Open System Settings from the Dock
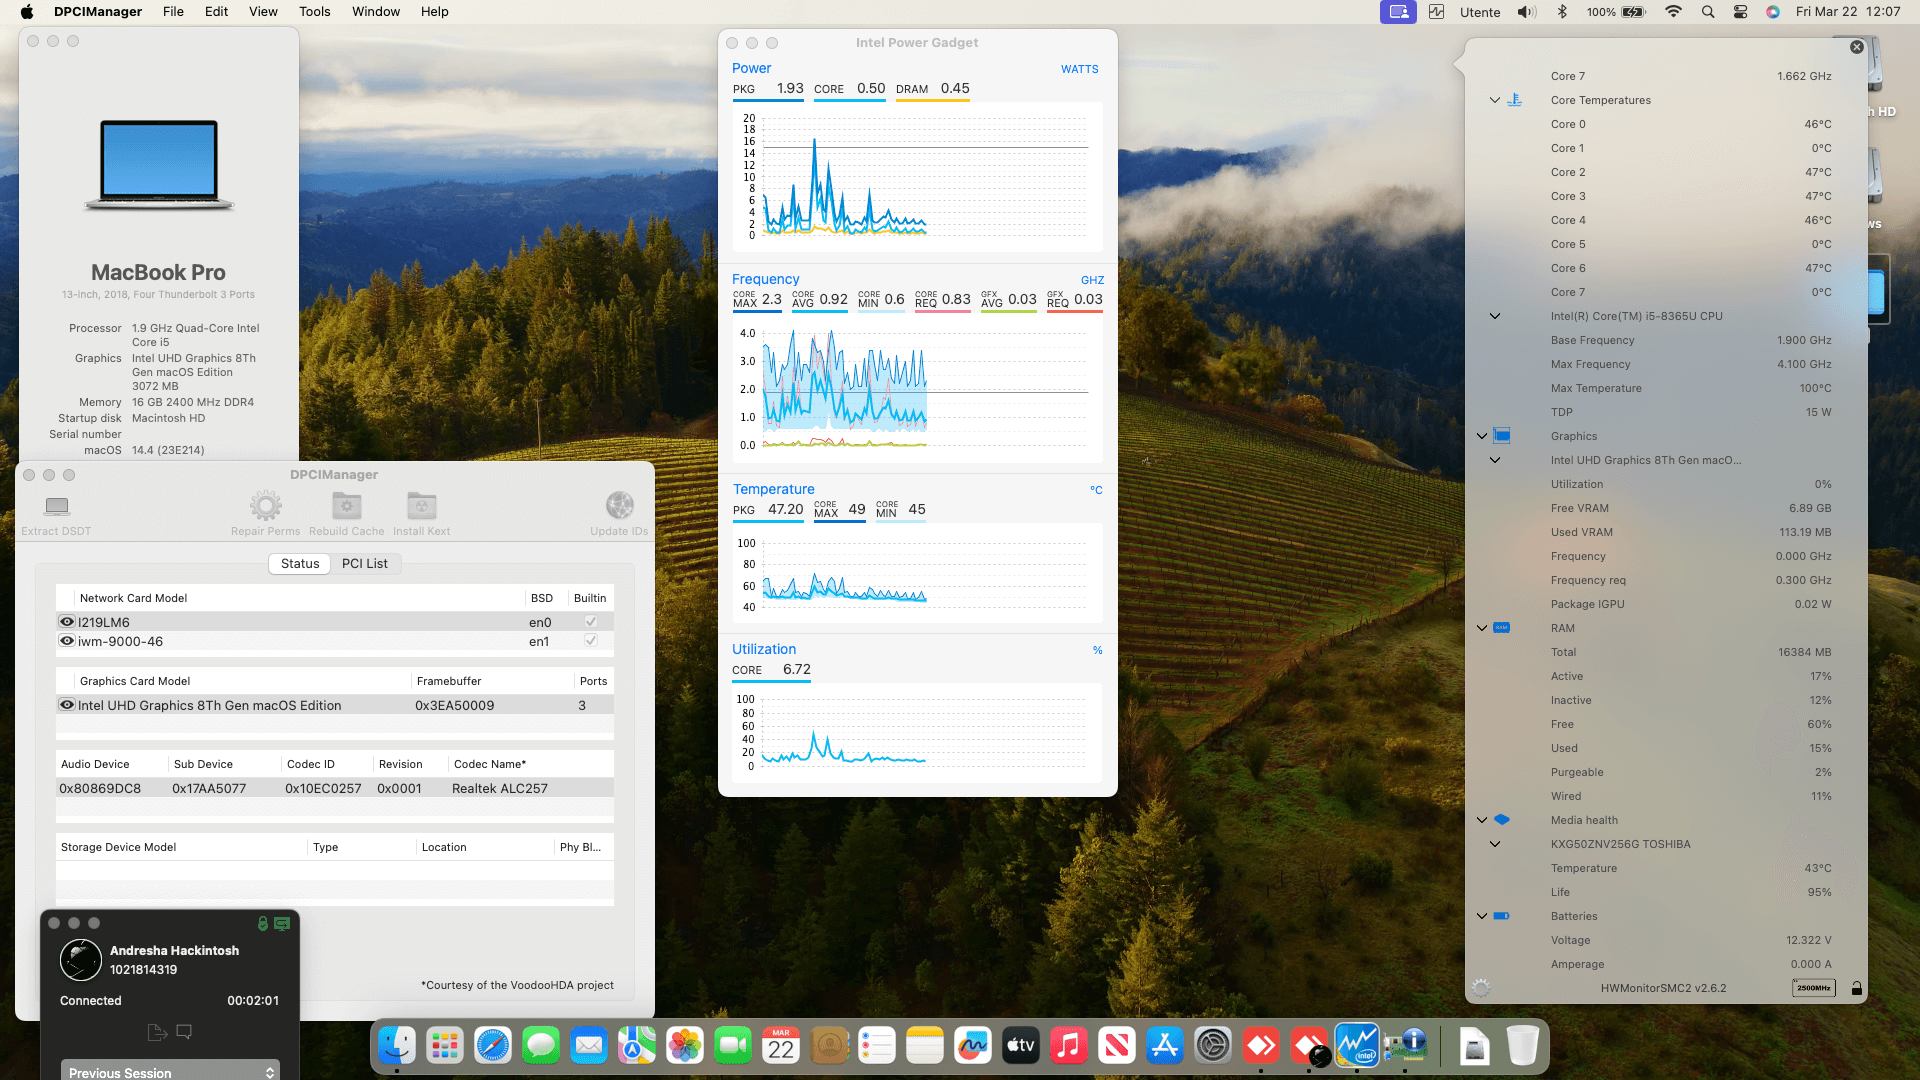1920x1080 pixels. (1213, 1046)
